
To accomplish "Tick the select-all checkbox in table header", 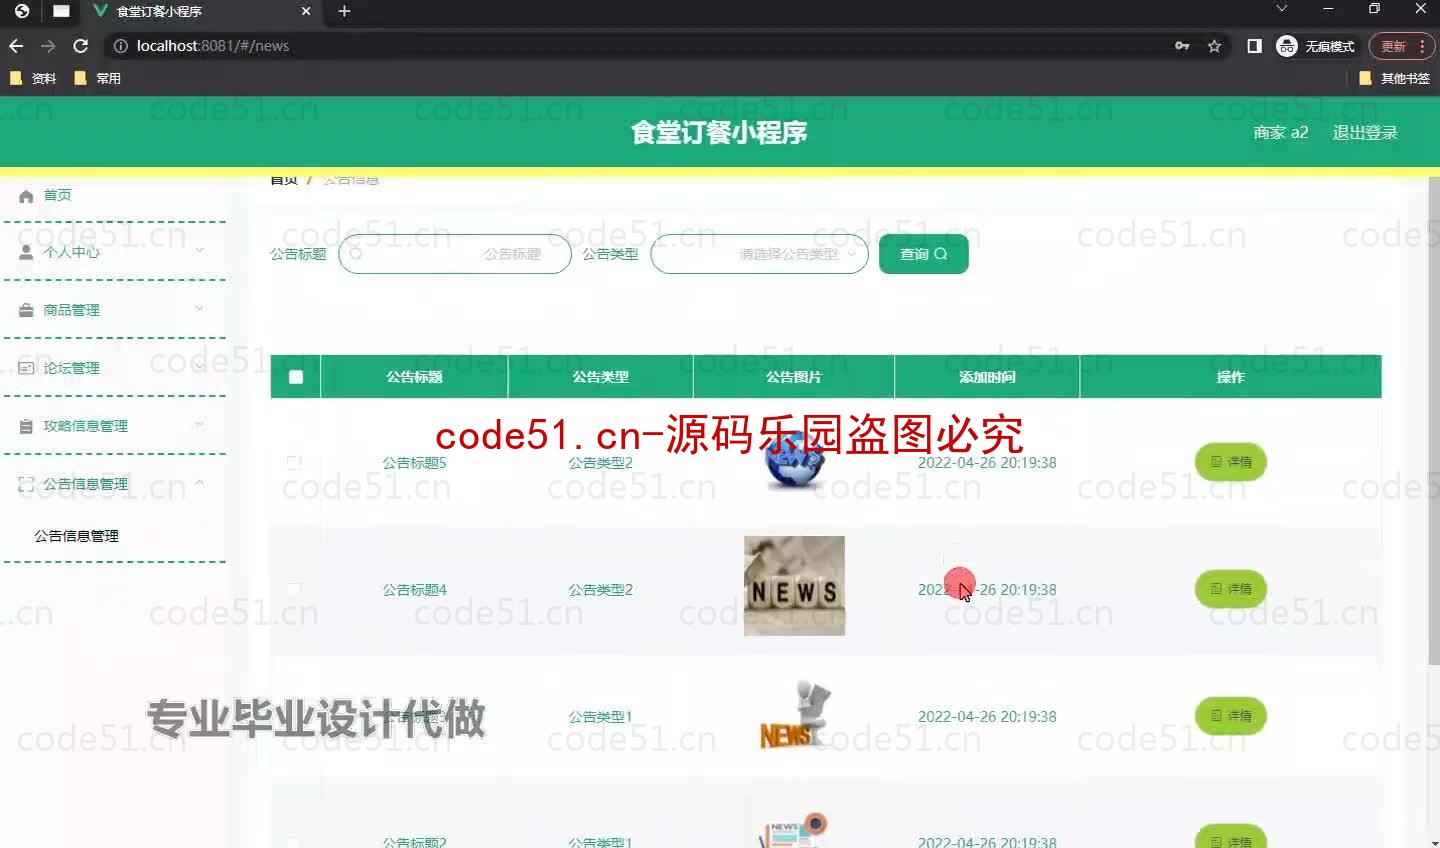I will [x=295, y=377].
